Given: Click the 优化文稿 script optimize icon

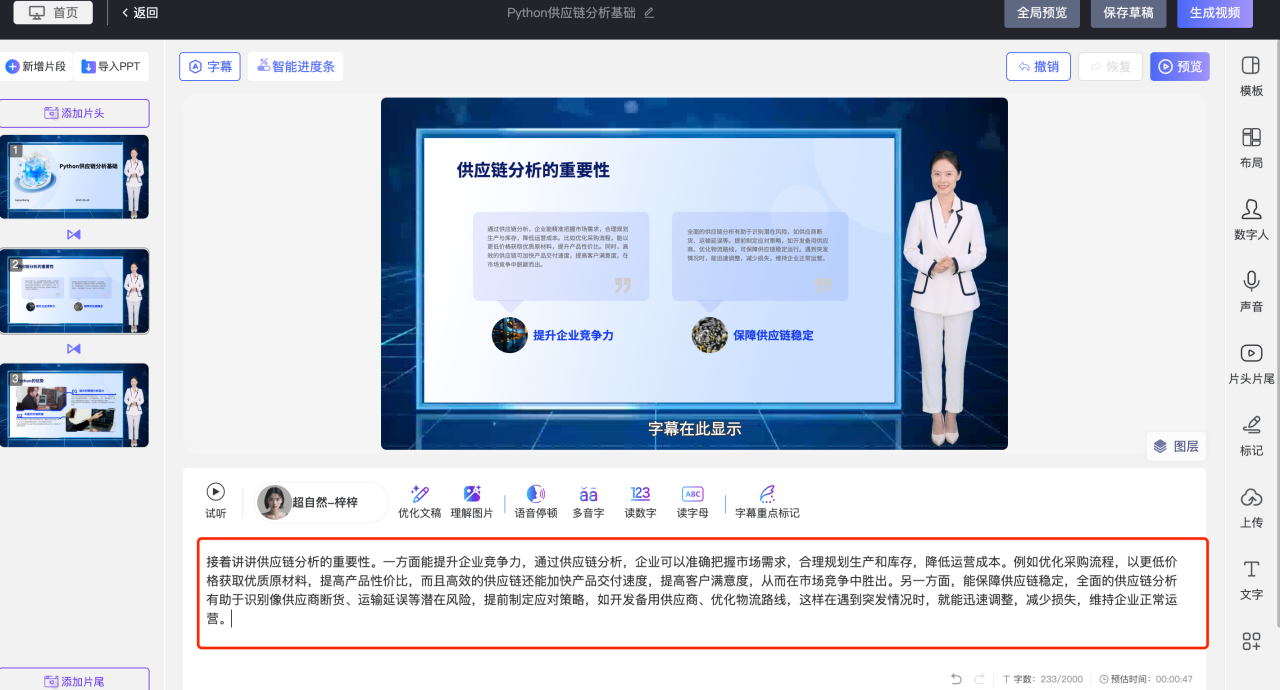Looking at the screenshot, I should pyautogui.click(x=419, y=494).
